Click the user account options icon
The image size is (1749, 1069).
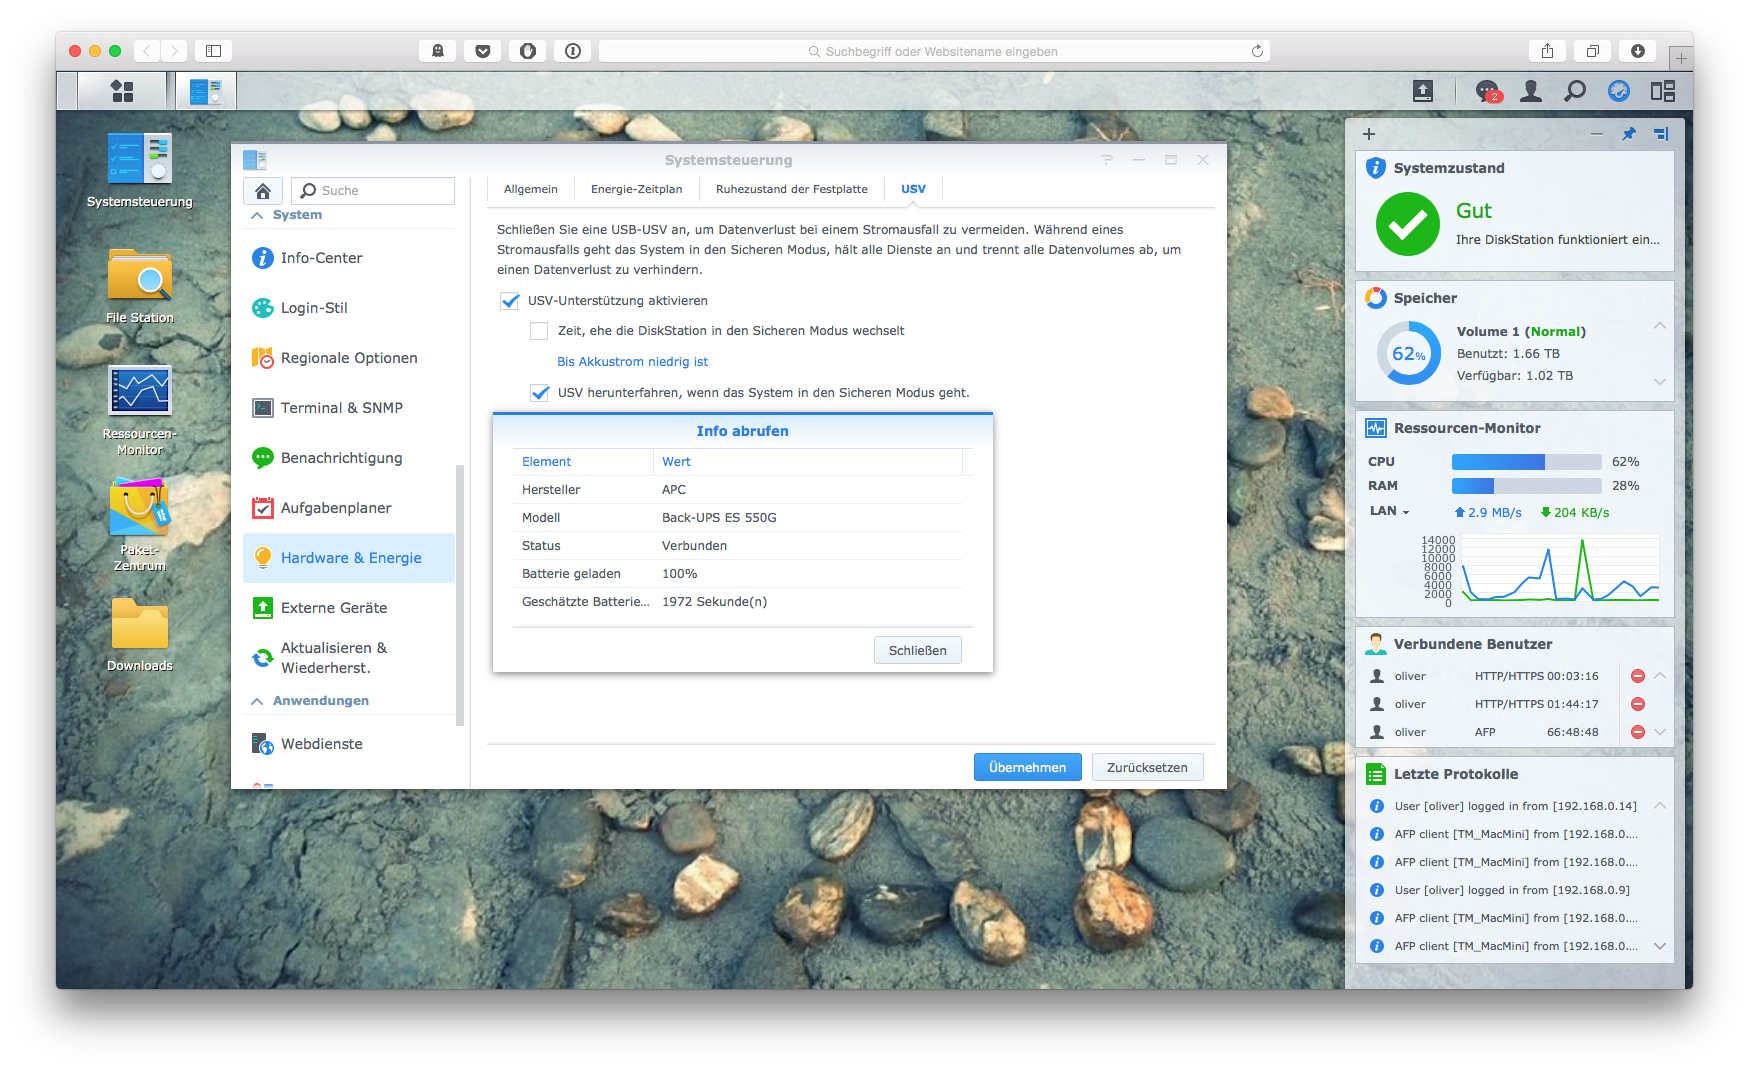[x=1530, y=91]
